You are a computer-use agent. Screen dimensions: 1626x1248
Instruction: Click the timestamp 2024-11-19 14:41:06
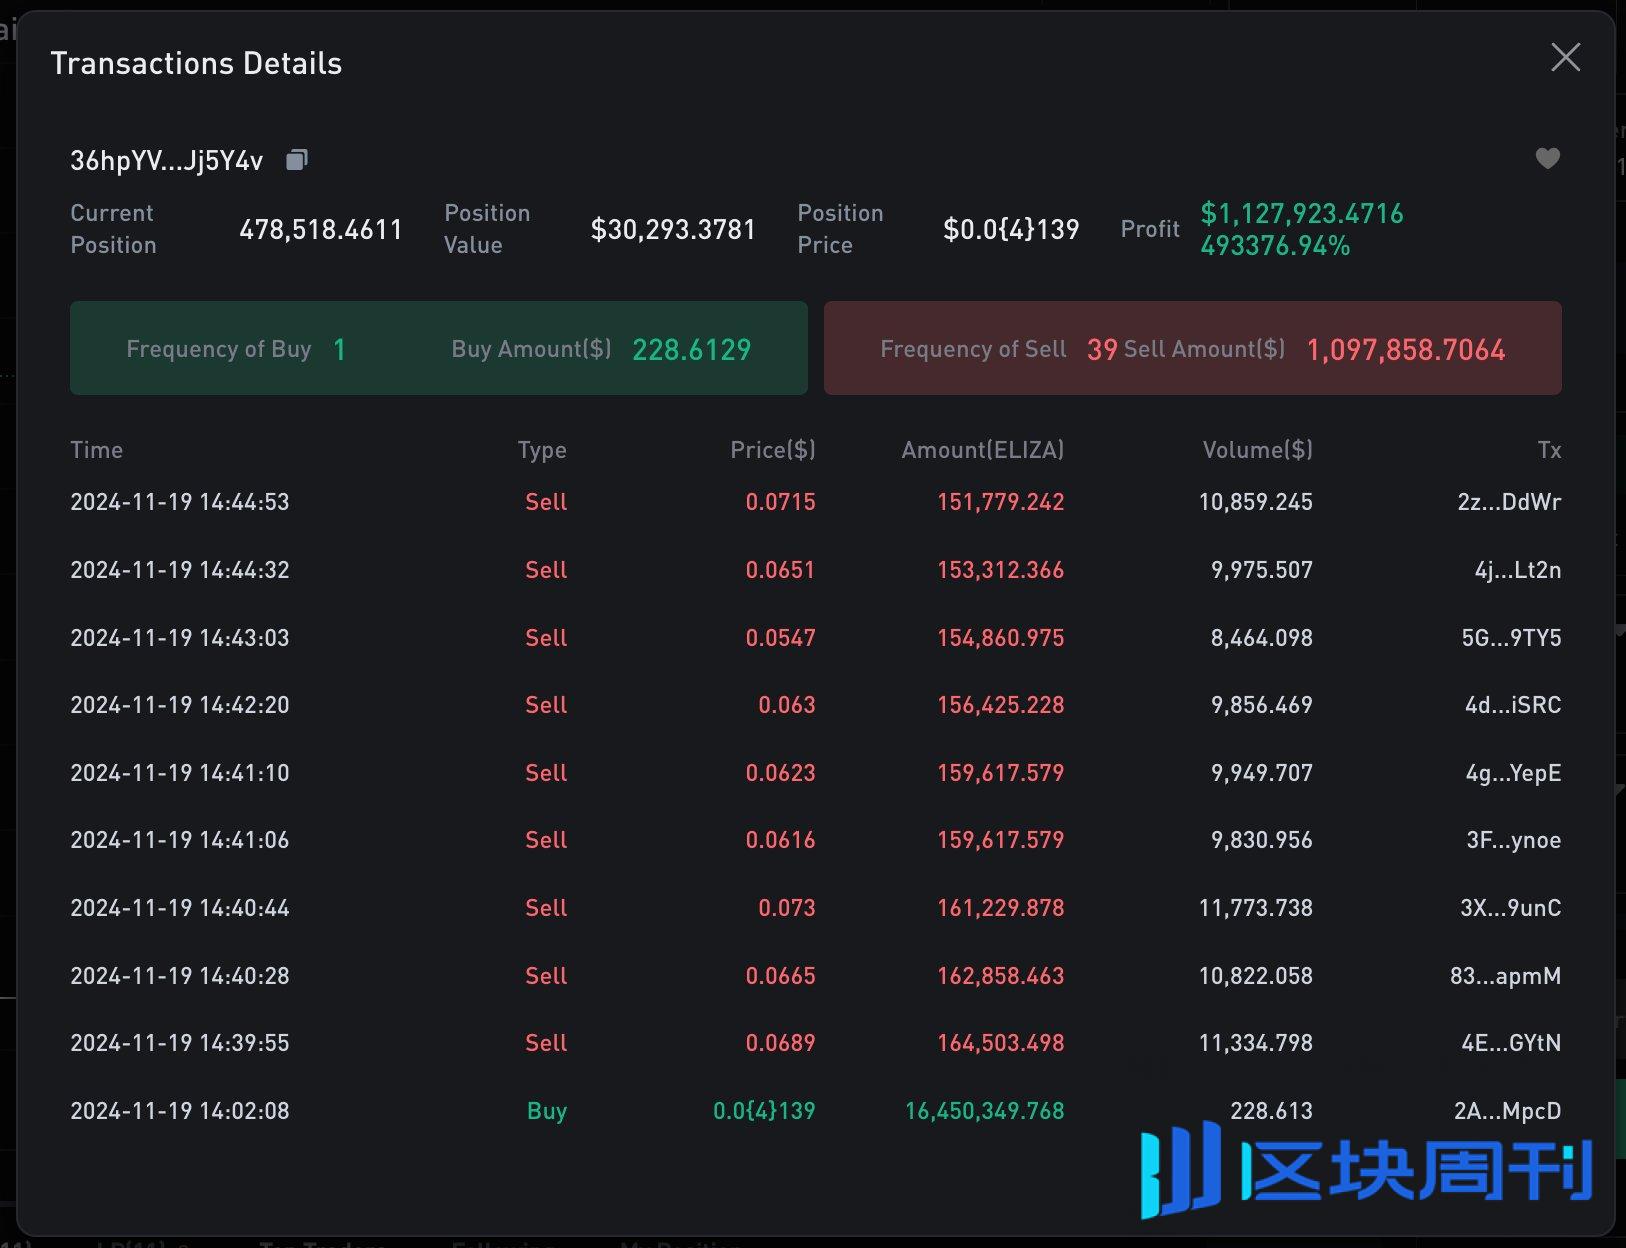tap(180, 840)
